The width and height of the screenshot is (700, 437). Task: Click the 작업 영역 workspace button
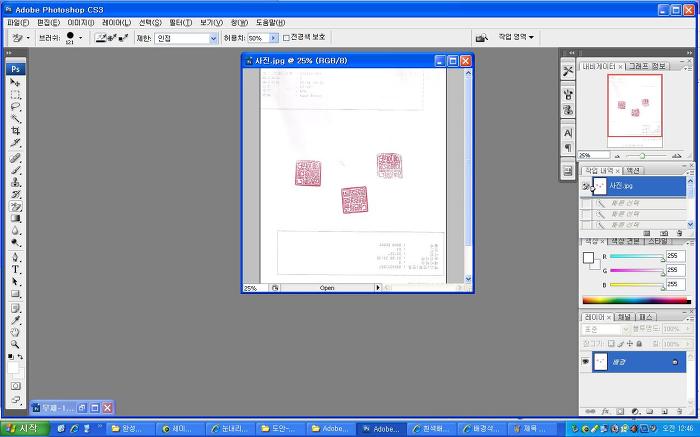(x=517, y=38)
